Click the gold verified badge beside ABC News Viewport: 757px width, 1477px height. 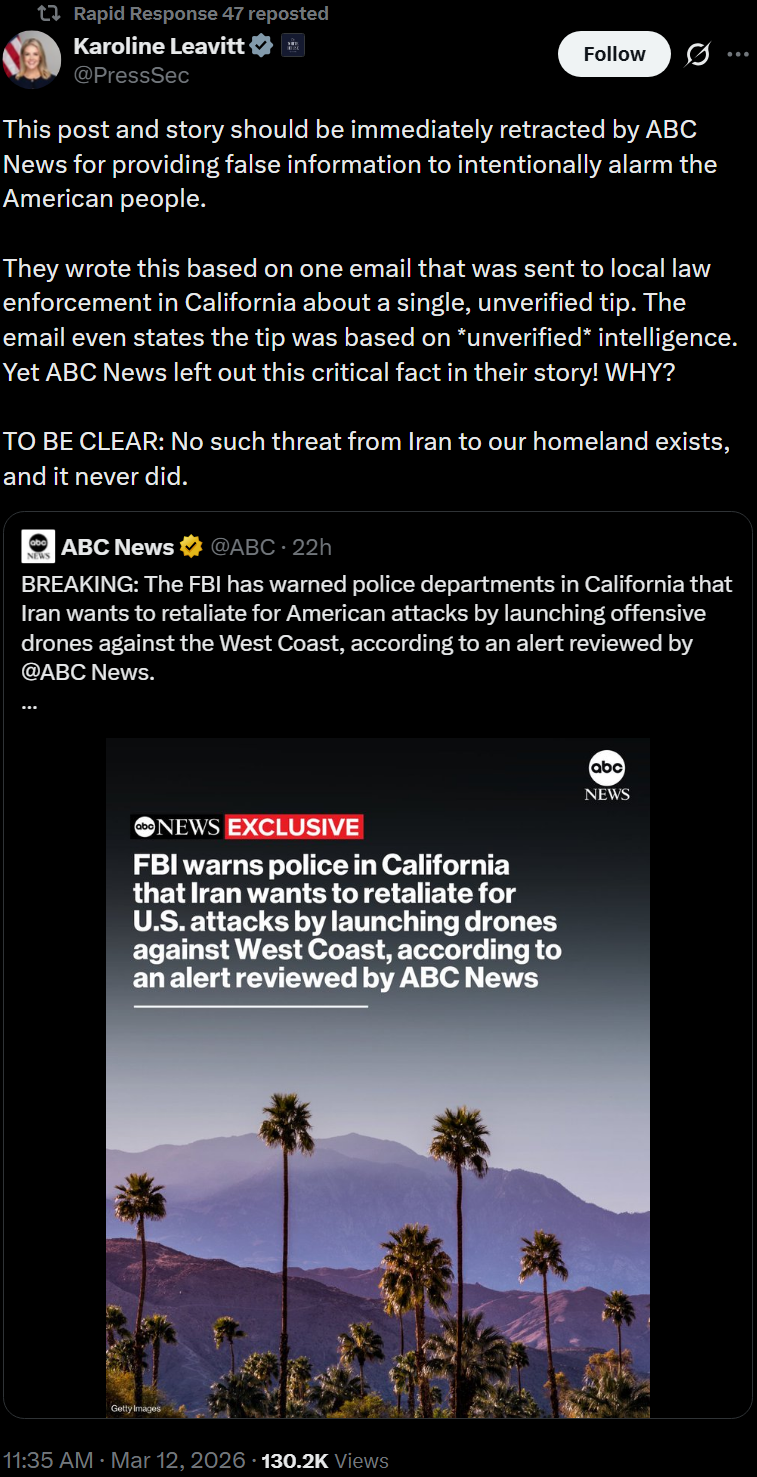(x=191, y=547)
